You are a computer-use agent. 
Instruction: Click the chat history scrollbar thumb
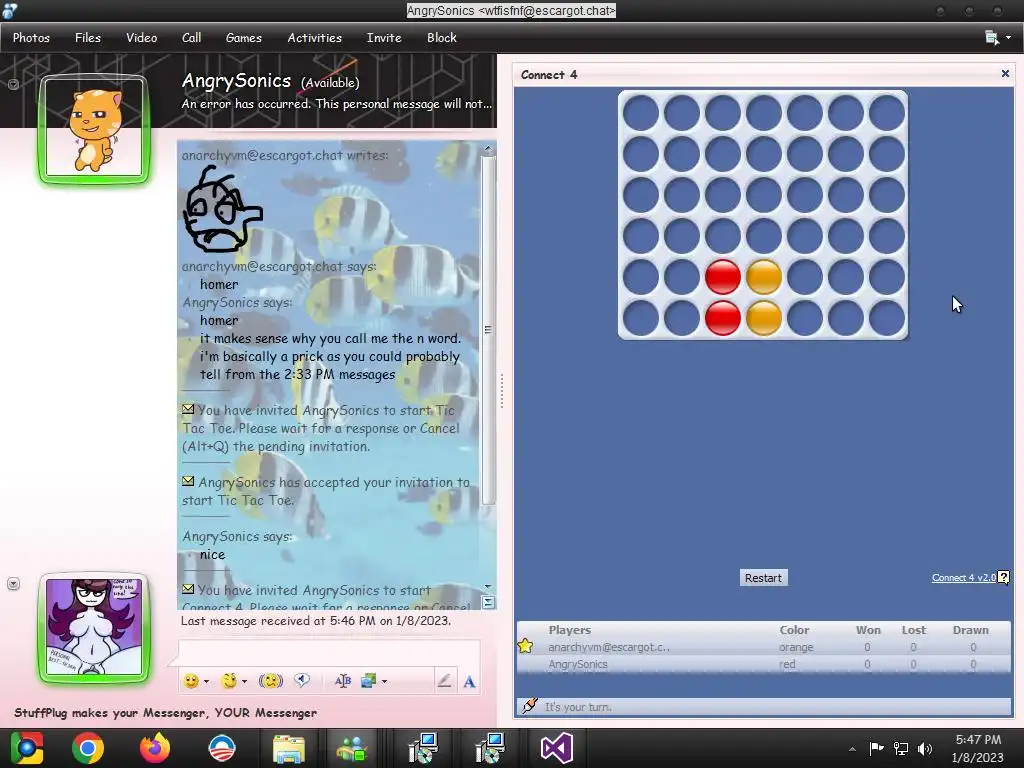(488, 330)
